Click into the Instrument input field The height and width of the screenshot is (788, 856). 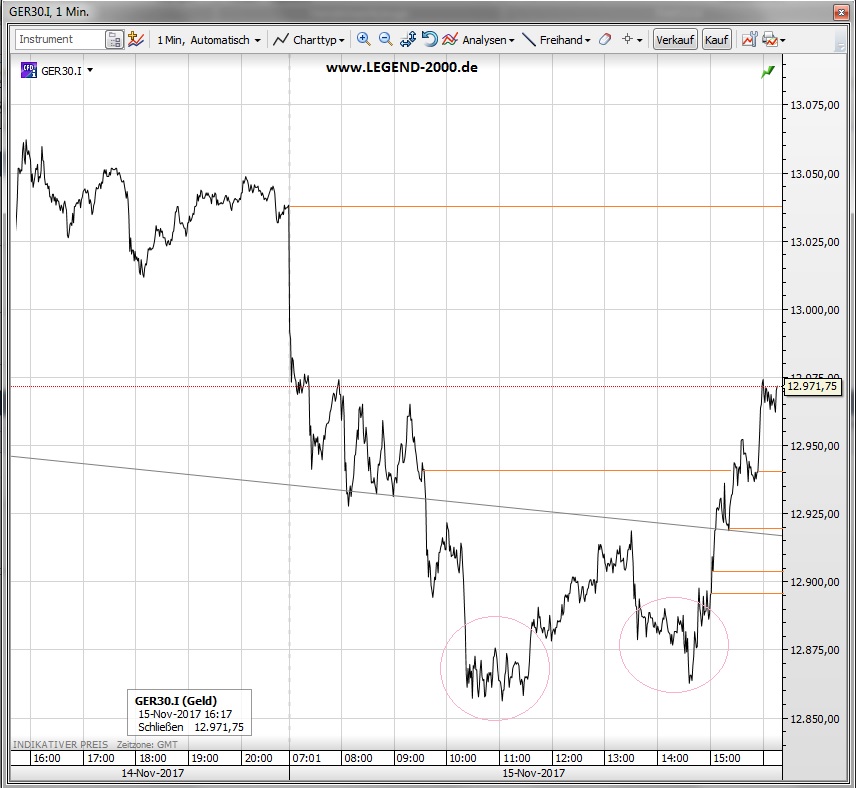[60, 40]
